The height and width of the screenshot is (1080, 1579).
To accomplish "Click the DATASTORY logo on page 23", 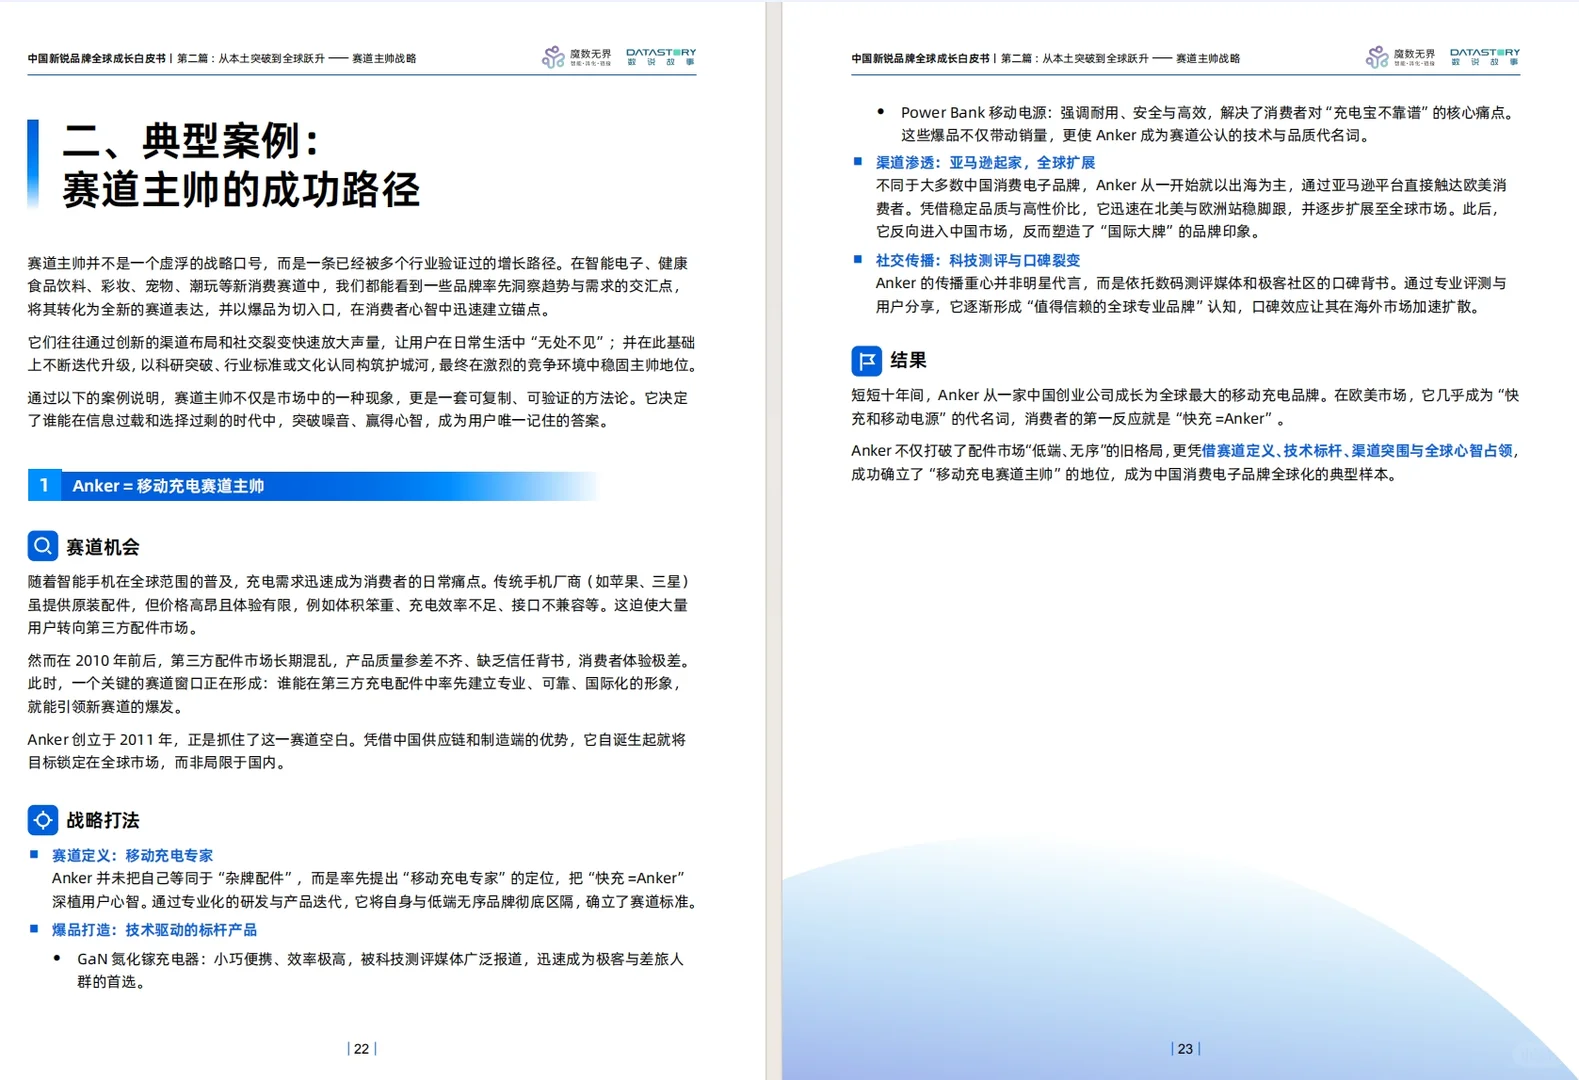I will pos(1485,57).
